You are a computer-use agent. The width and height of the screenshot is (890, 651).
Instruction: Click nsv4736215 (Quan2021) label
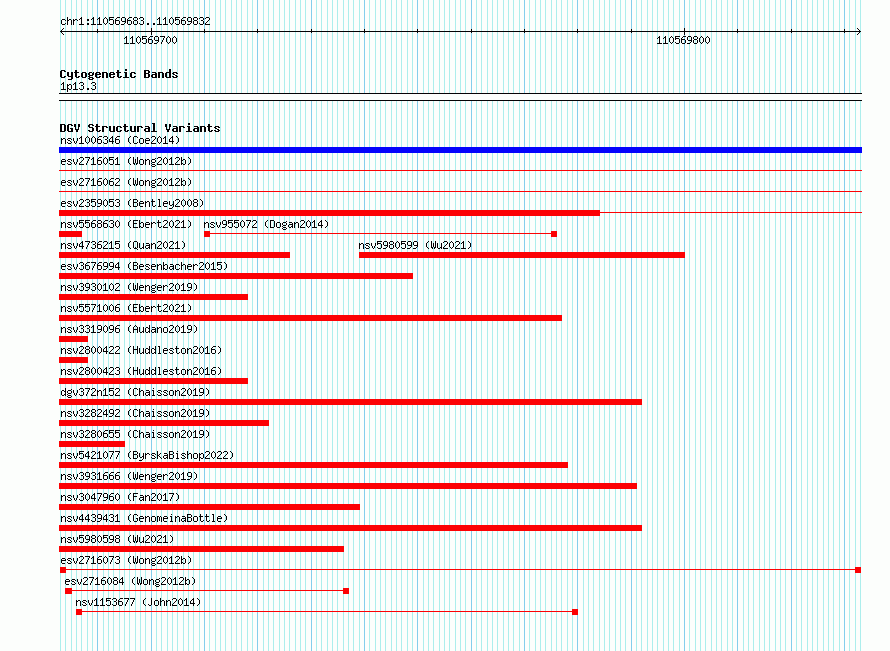tap(123, 245)
